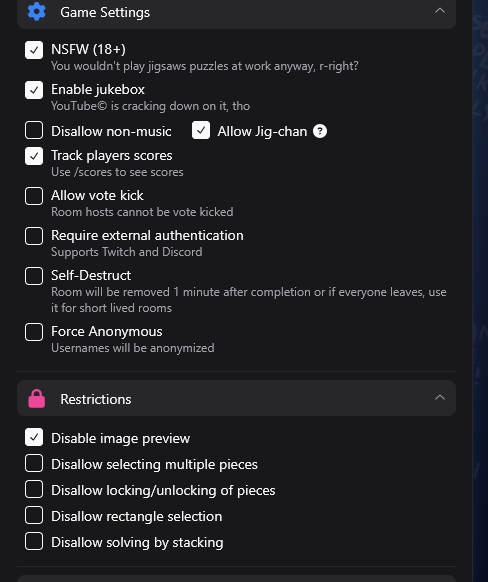Click the pink lock Restrictions icon
The image size is (488, 582).
coord(36,399)
